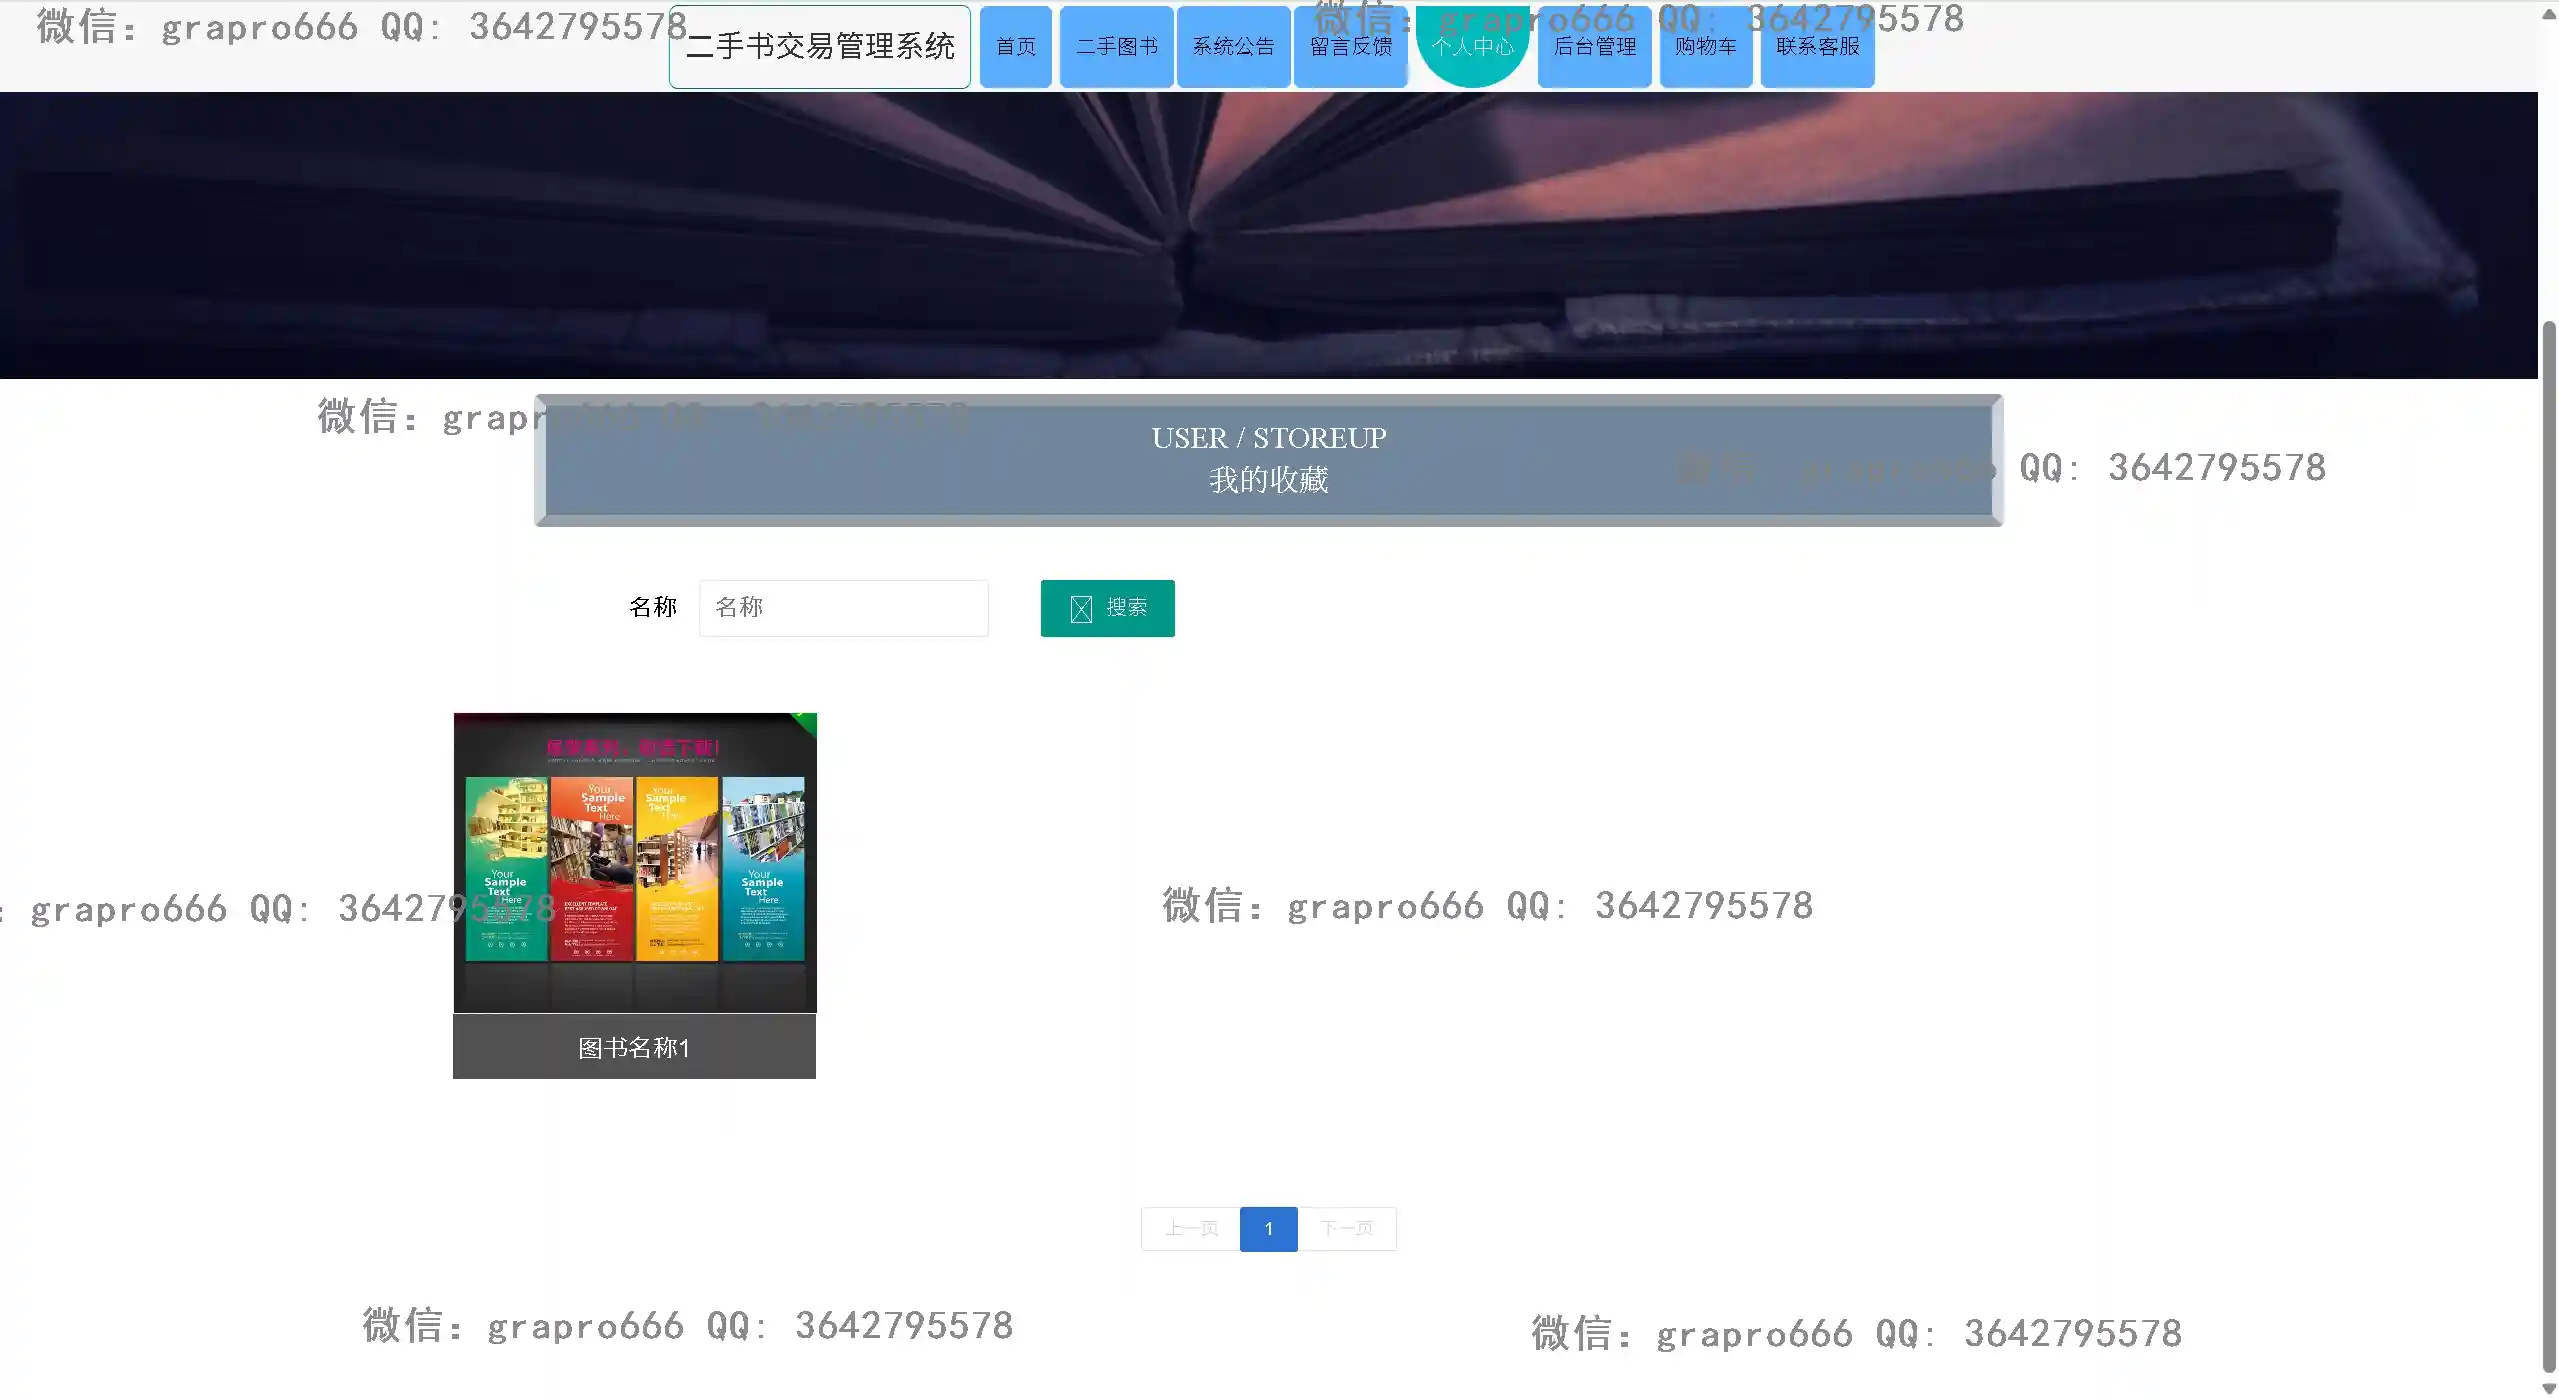Select the 个人中心 nav item
This screenshot has height=1399, width=2559.
pos(1472,45)
